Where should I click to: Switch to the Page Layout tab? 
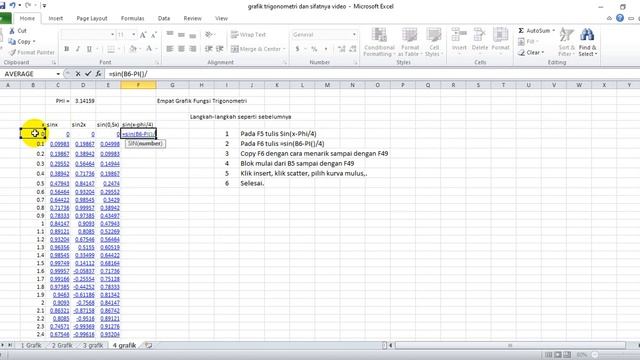click(92, 18)
